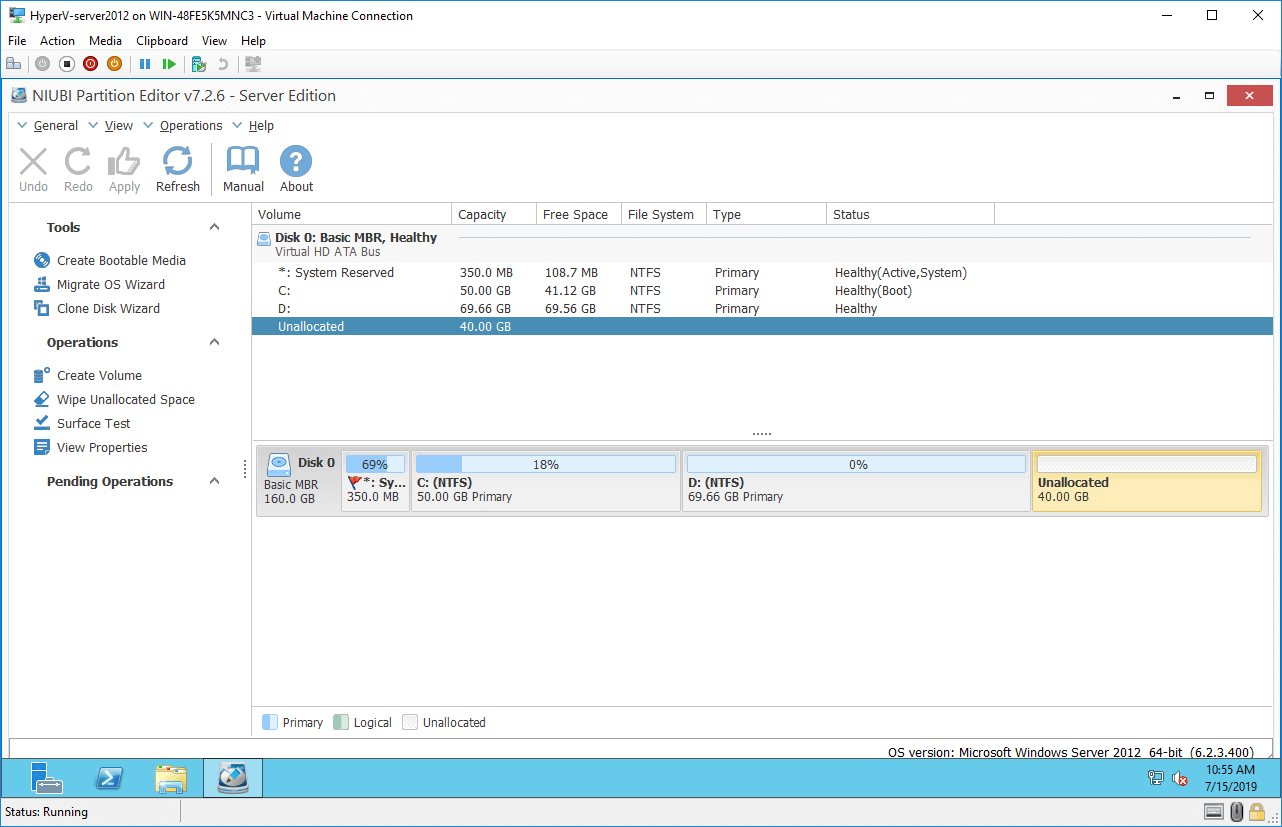
Task: Click Create Volume in sidebar
Action: point(99,376)
